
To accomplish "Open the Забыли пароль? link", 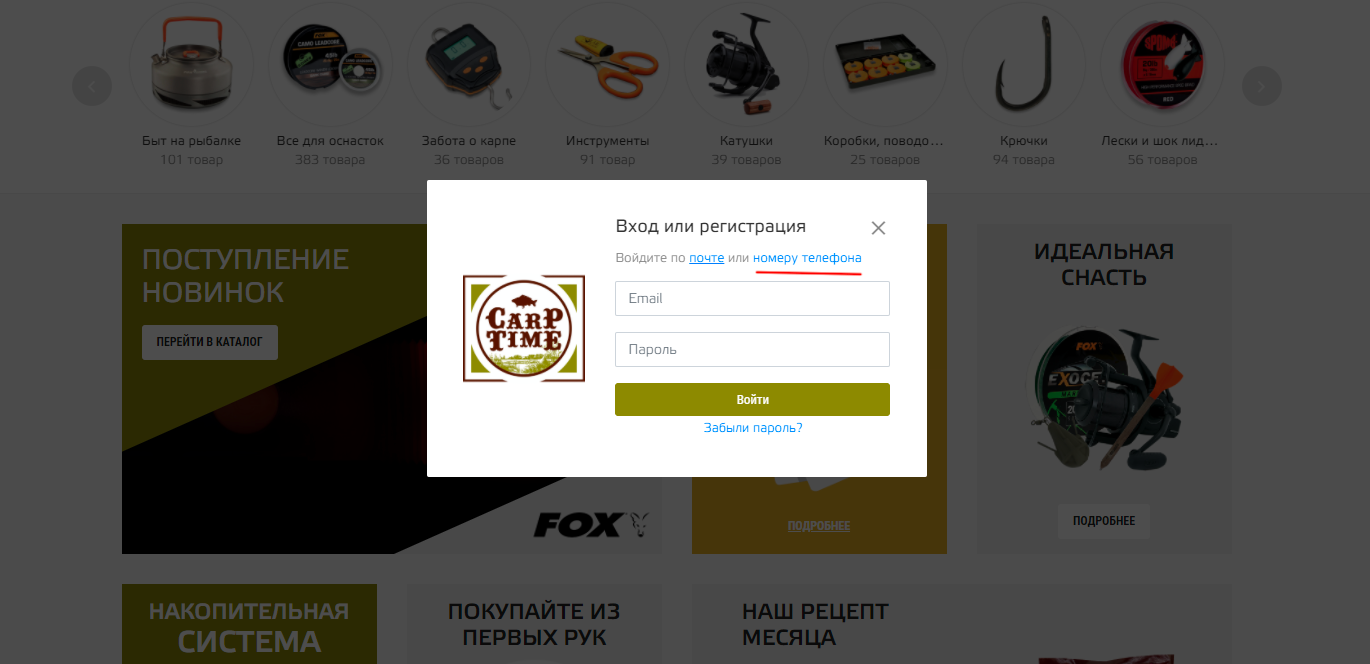I will [753, 427].
